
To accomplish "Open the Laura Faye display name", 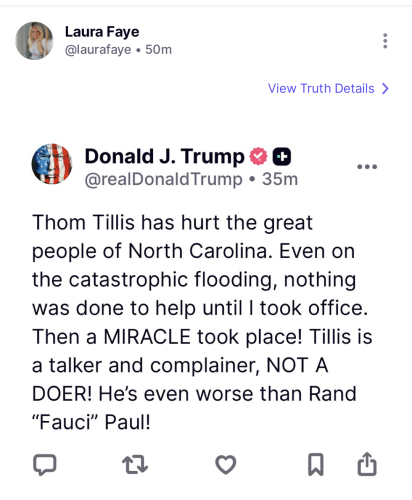I will click(x=102, y=32).
